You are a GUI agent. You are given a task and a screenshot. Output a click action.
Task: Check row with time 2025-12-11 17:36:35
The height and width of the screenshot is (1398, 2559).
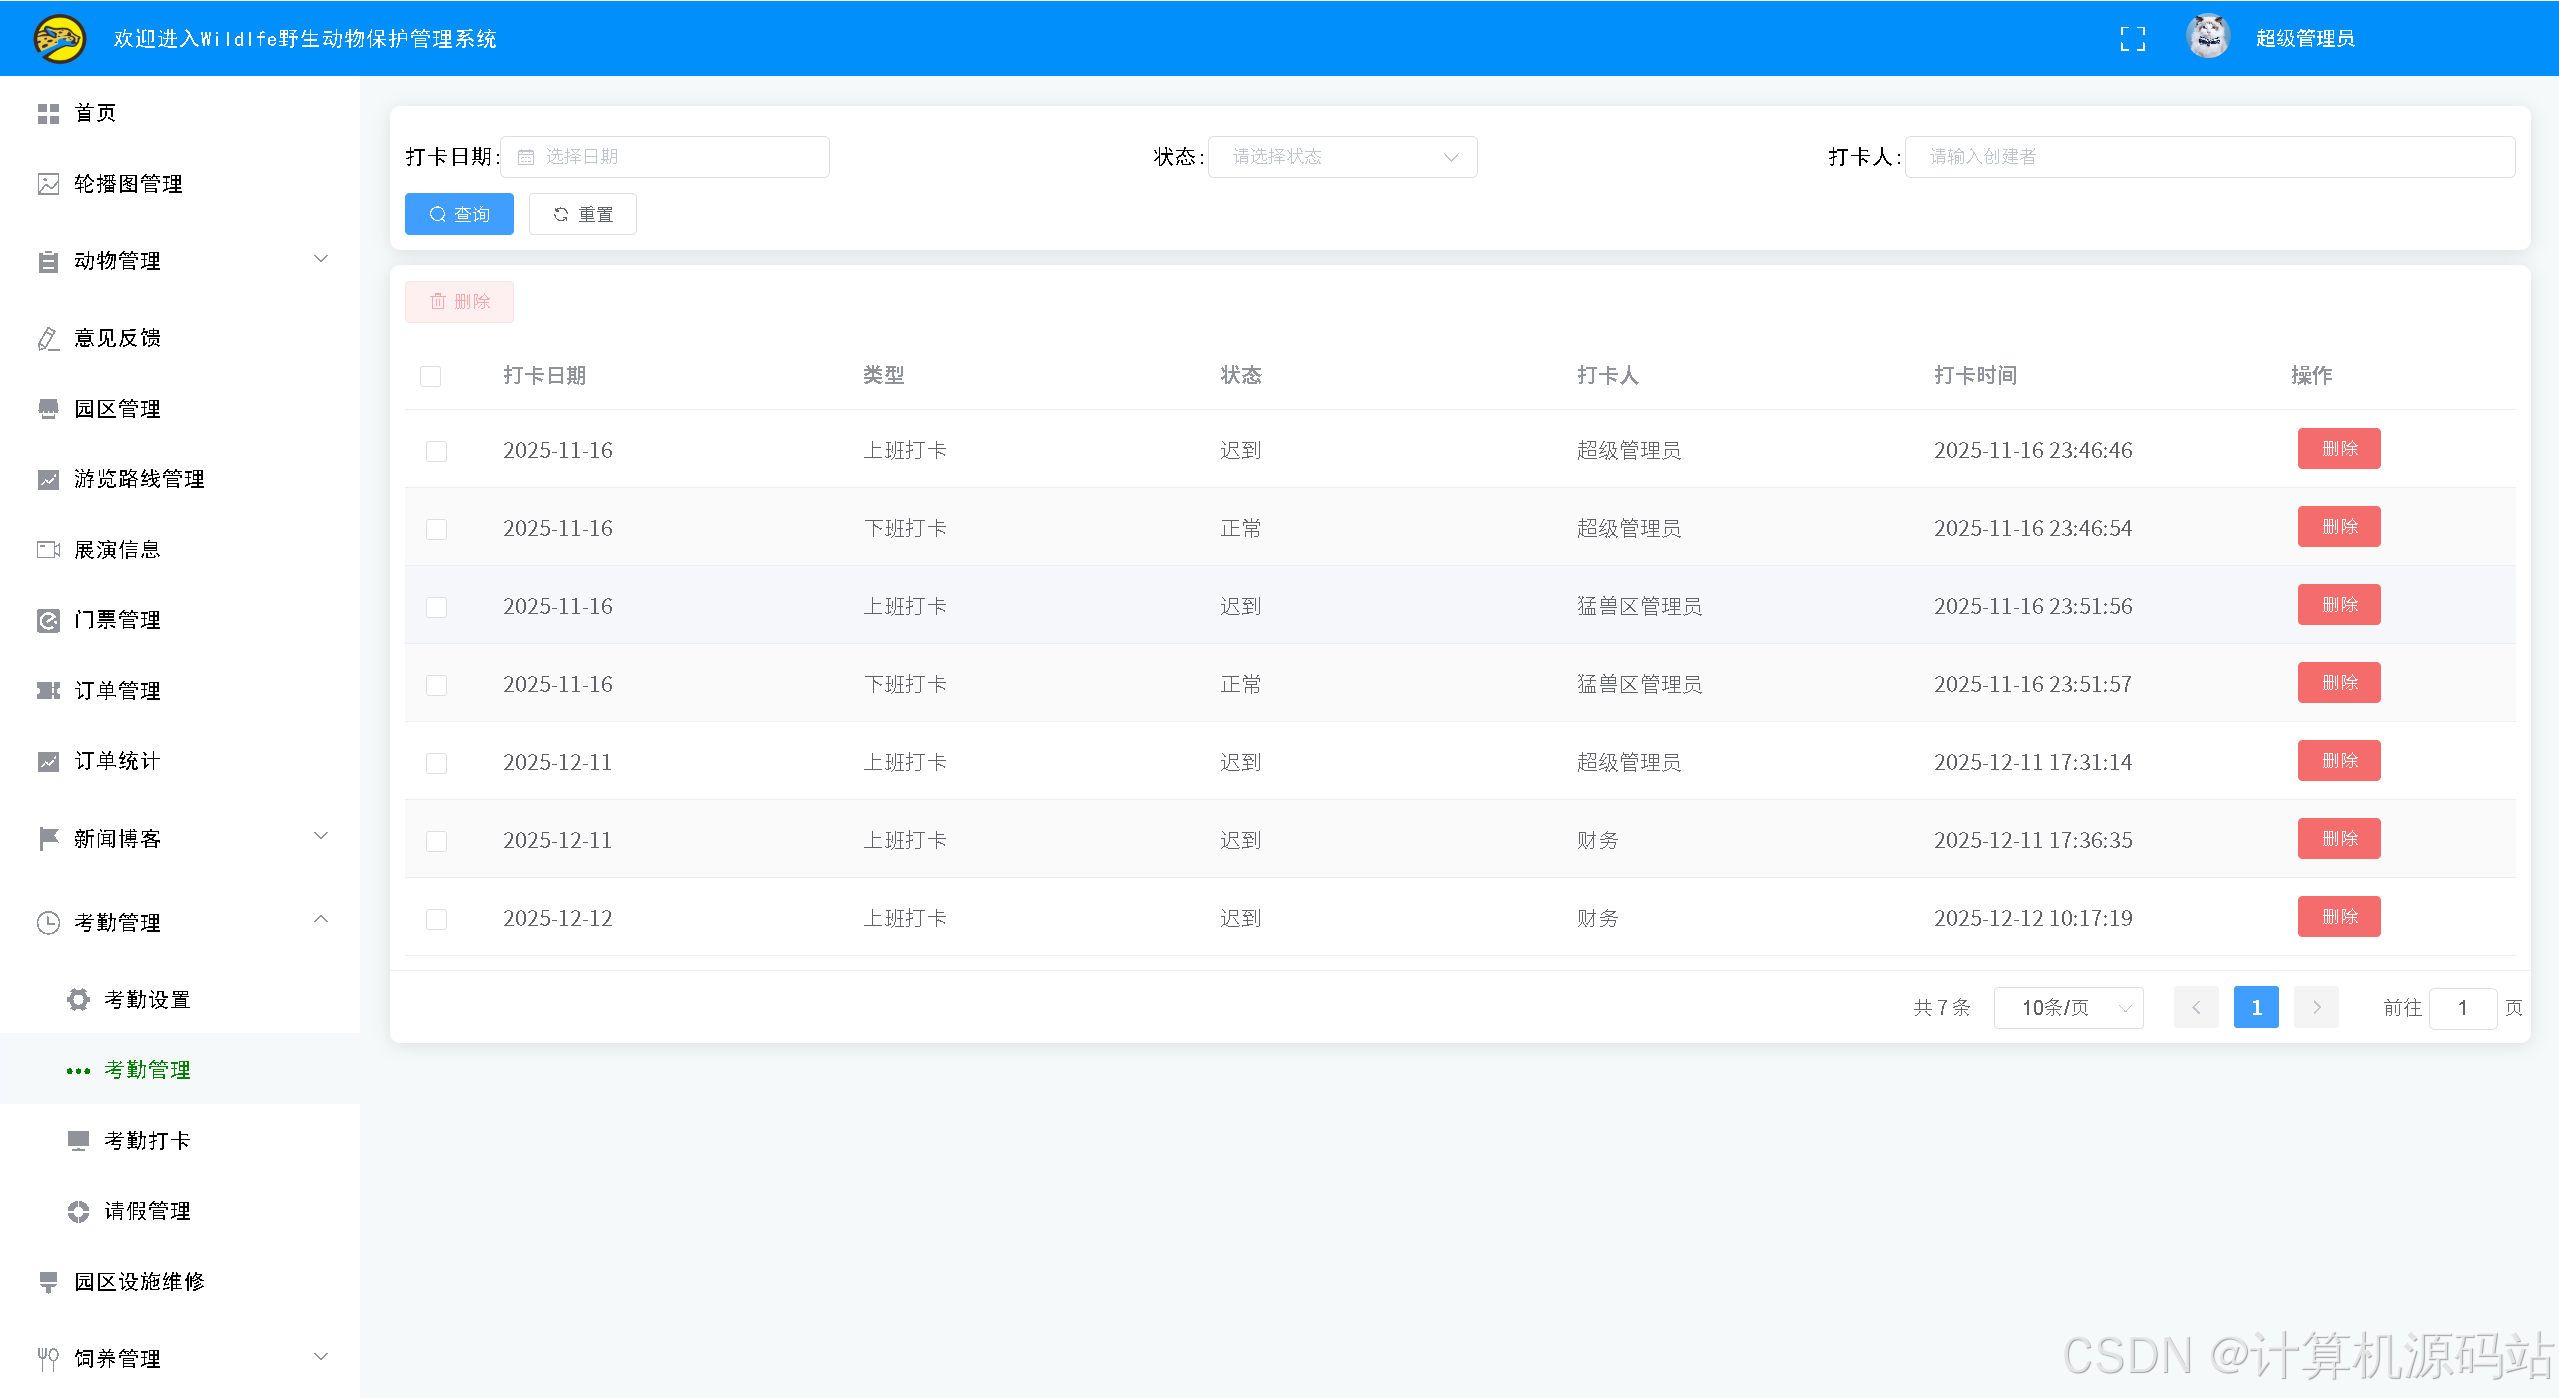[436, 841]
